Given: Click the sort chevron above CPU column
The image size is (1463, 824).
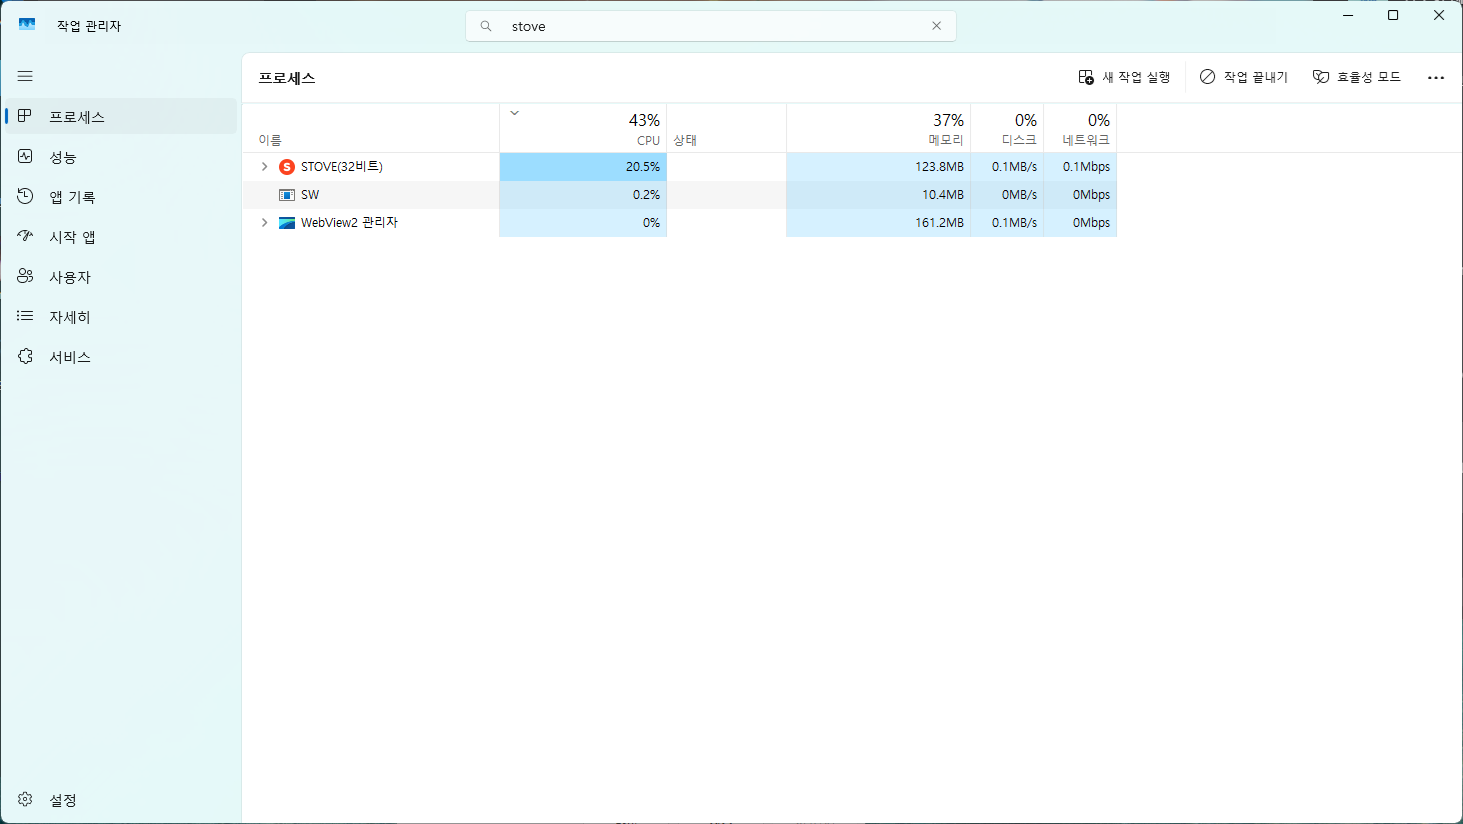Looking at the screenshot, I should tap(515, 113).
